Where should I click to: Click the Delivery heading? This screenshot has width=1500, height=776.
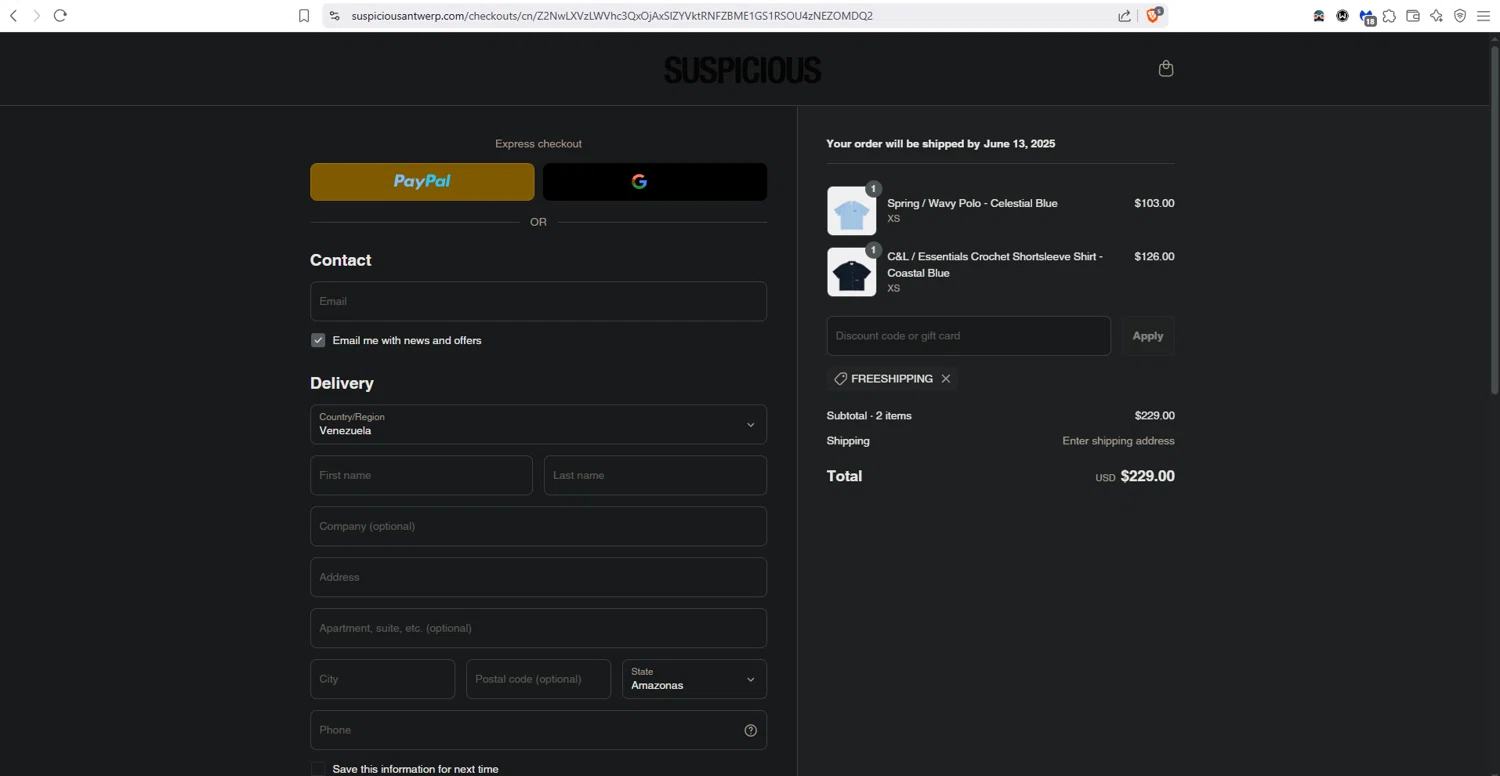tap(342, 383)
